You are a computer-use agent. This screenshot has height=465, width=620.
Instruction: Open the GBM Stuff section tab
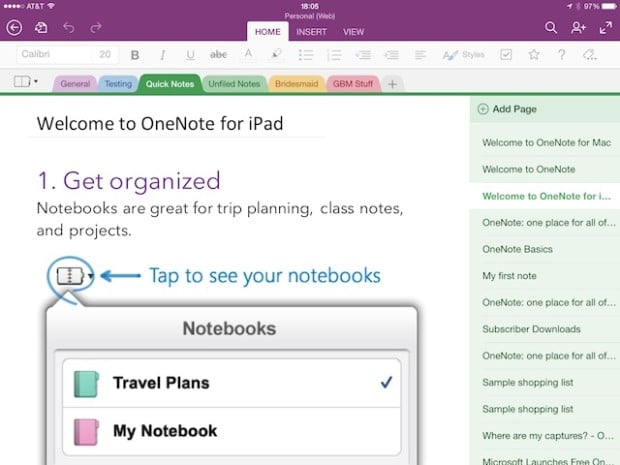(353, 84)
